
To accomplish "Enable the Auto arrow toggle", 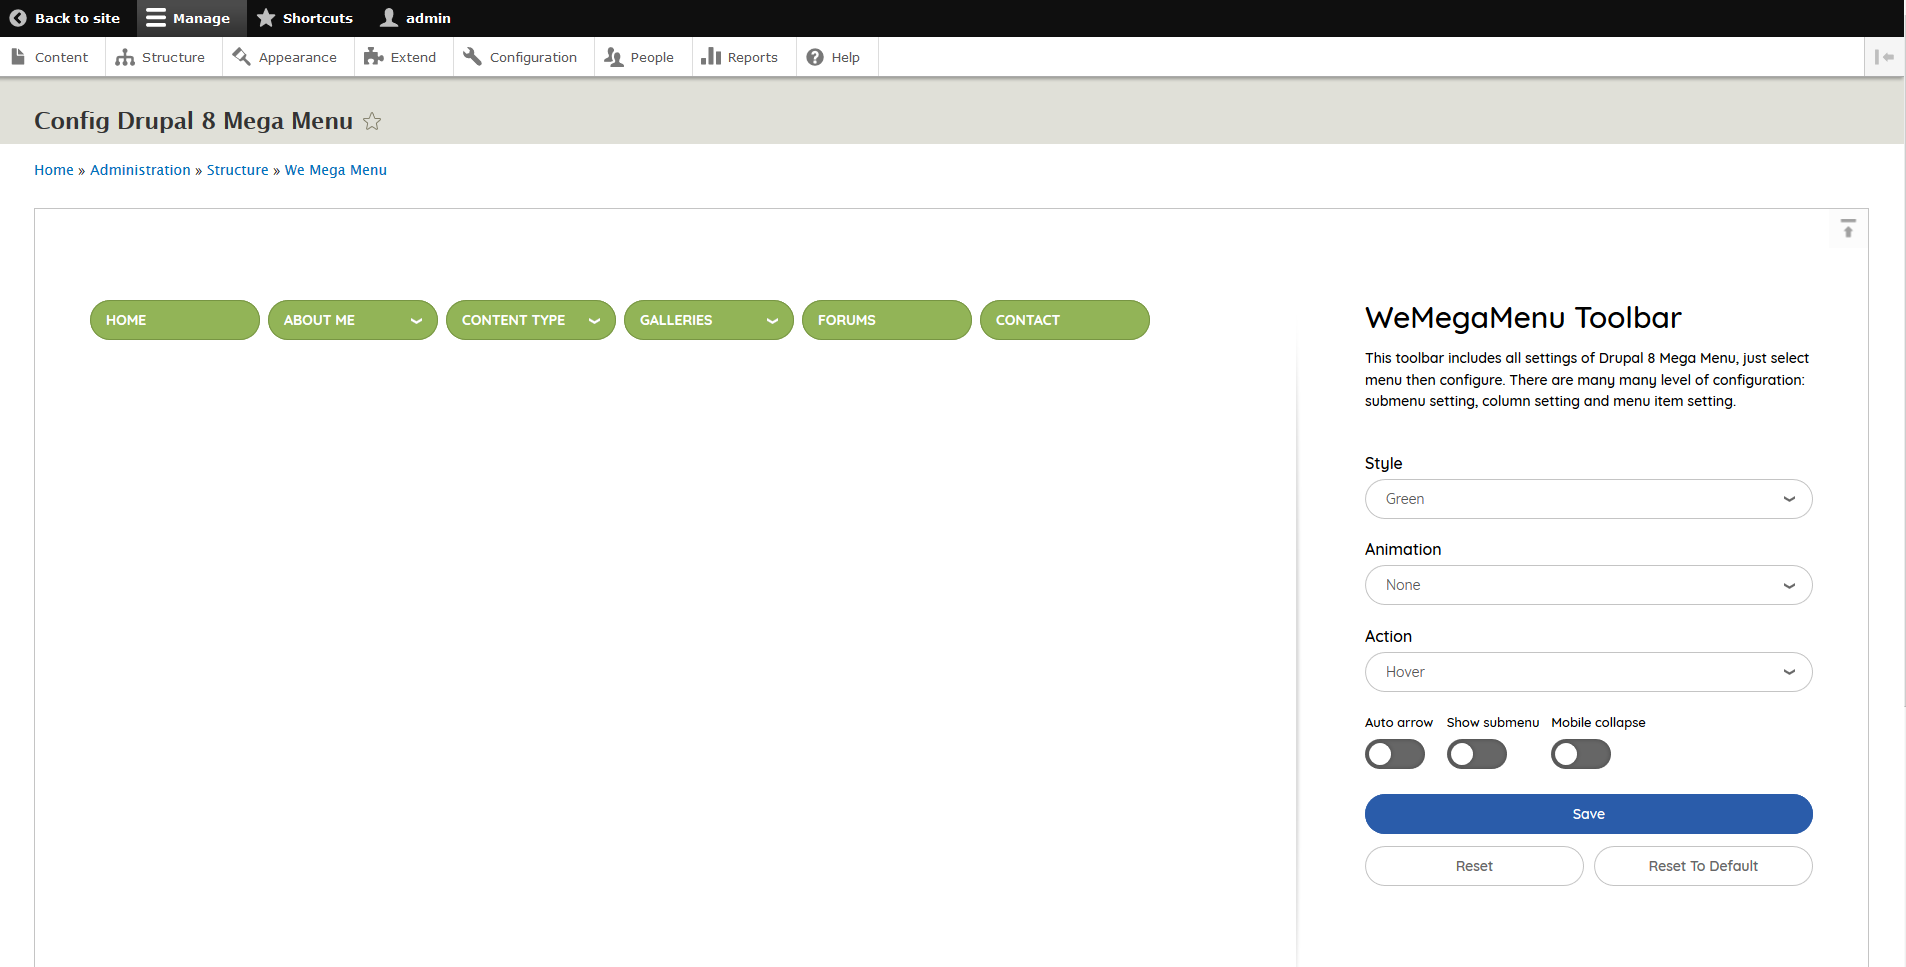I will click(1394, 754).
